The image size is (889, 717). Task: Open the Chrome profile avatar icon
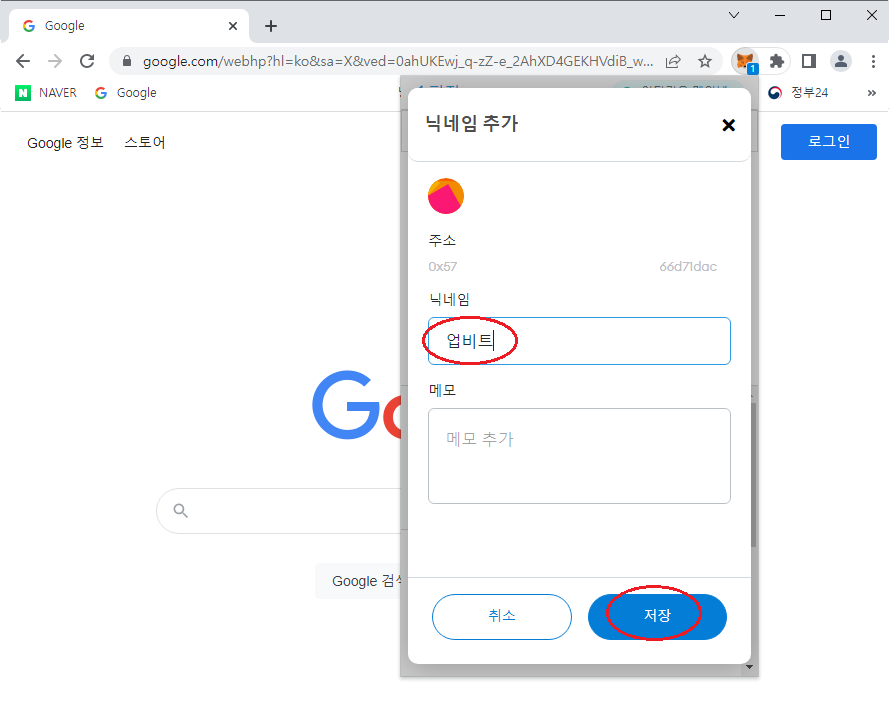click(x=841, y=61)
